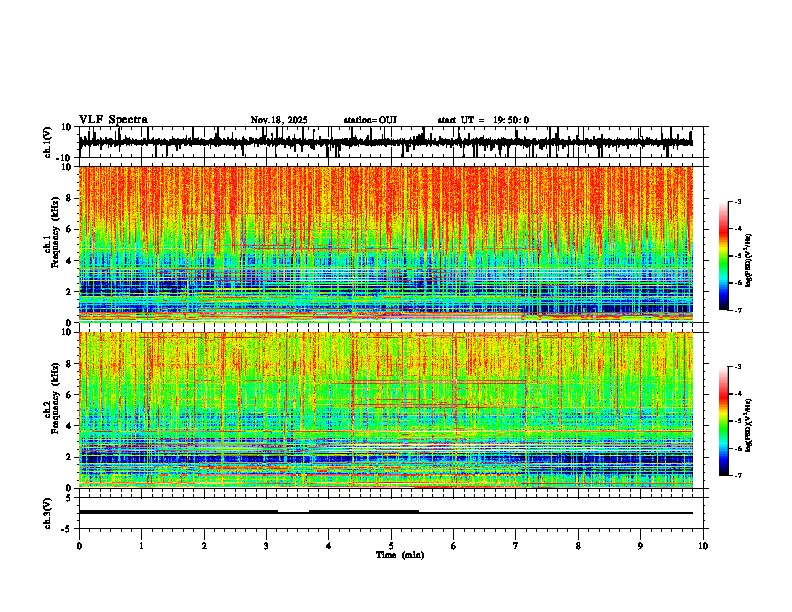Click the ch.2 frequency tick label "6"
Viewport: 792px width, 612px height.
(70, 395)
